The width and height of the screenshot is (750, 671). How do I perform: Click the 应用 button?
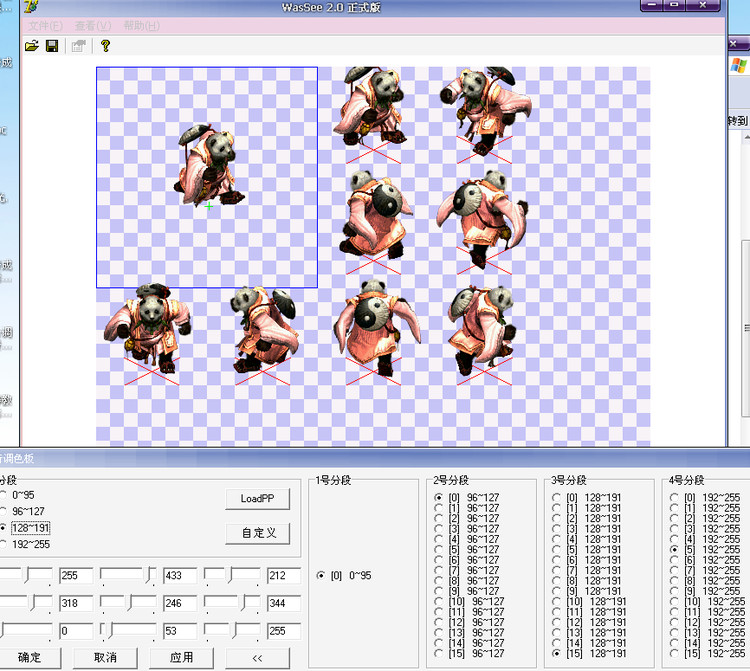tap(181, 658)
